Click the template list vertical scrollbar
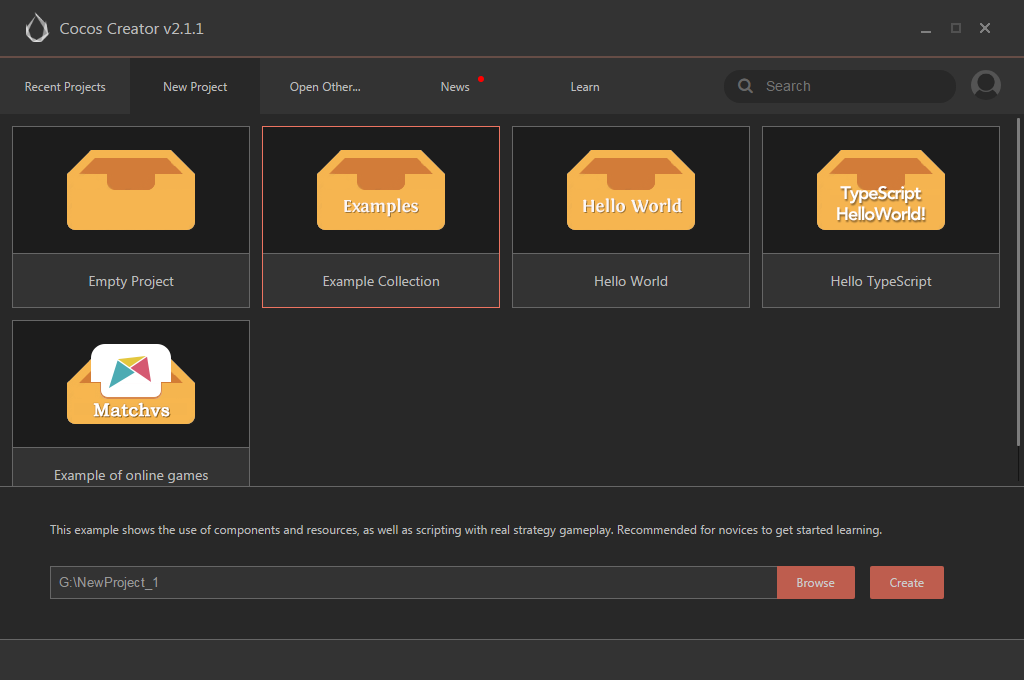This screenshot has width=1024, height=680. [1018, 282]
